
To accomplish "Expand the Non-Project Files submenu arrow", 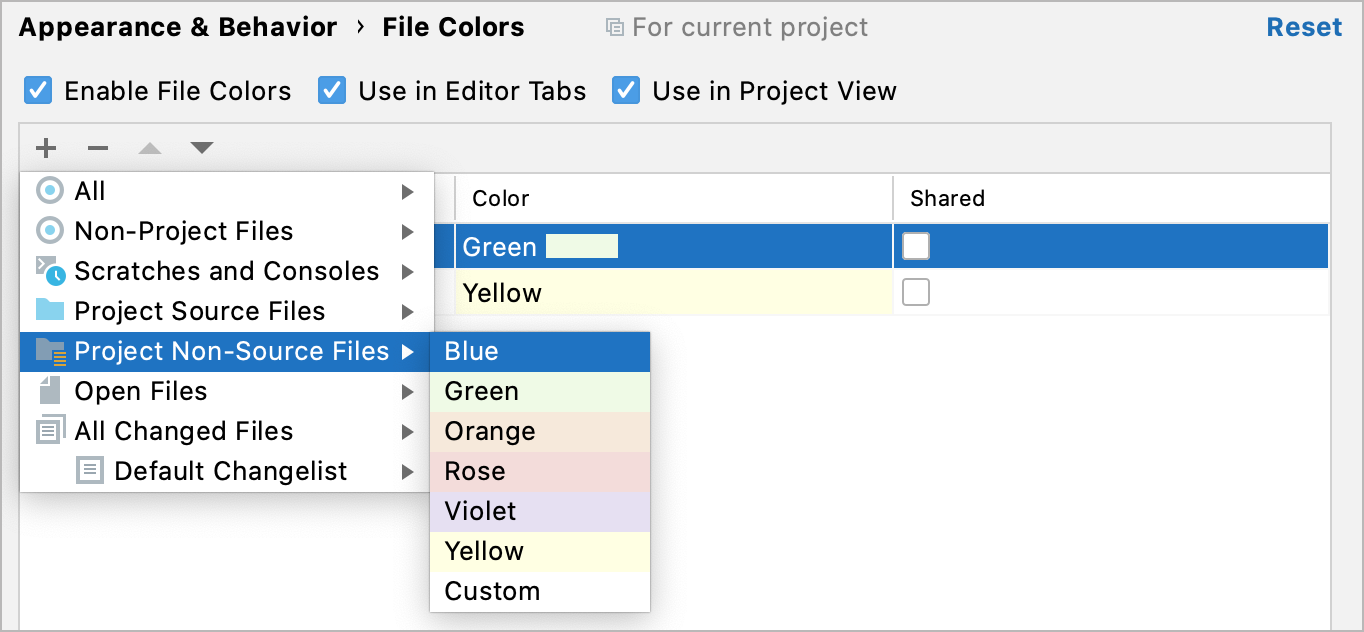I will (x=409, y=231).
